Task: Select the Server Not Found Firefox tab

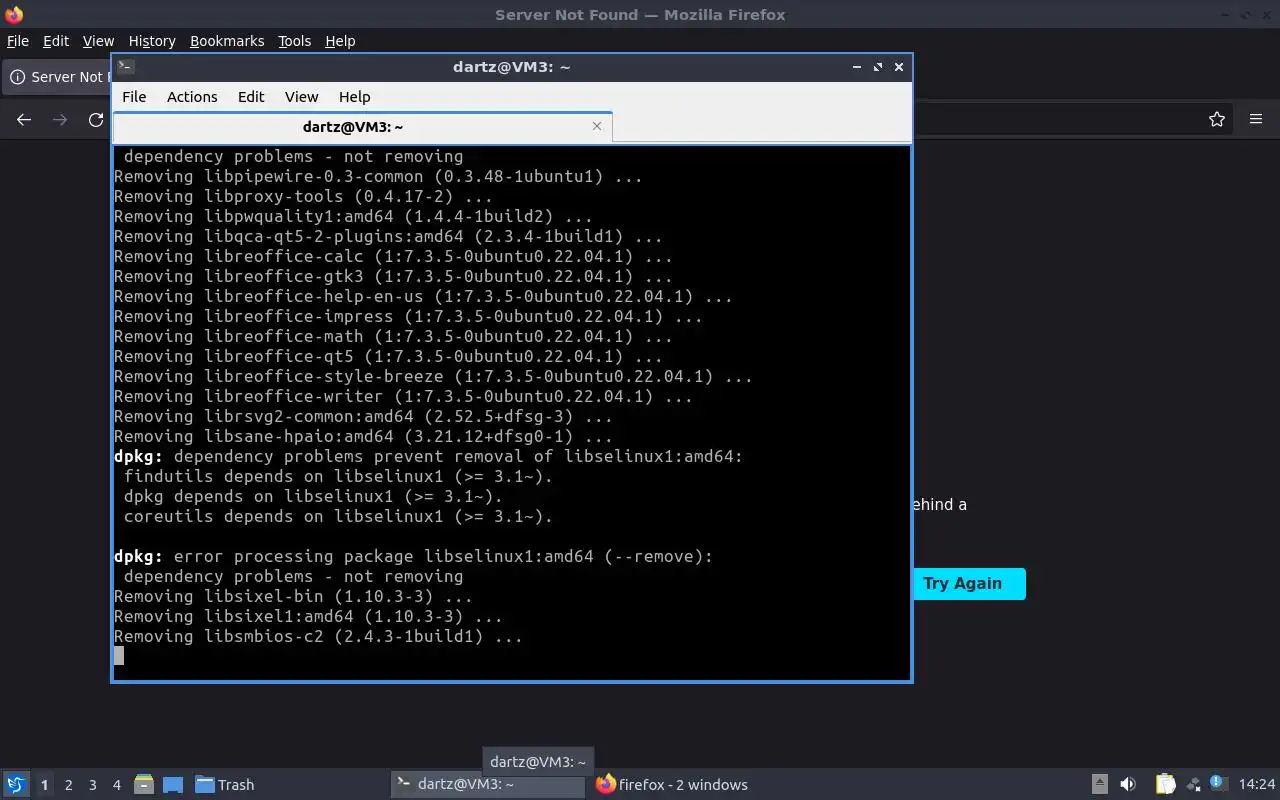Action: click(57, 77)
